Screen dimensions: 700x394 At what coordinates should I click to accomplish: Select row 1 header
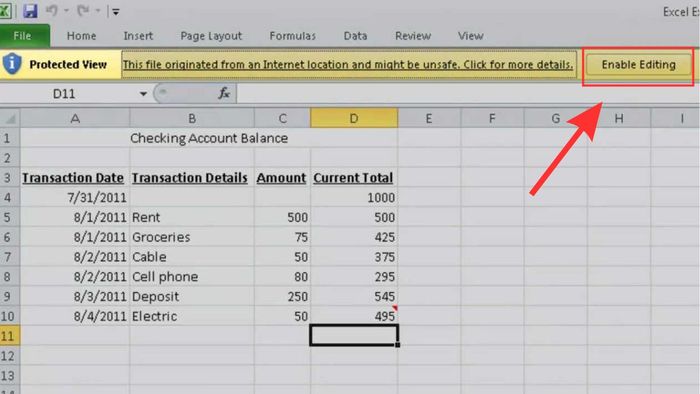pos(10,138)
